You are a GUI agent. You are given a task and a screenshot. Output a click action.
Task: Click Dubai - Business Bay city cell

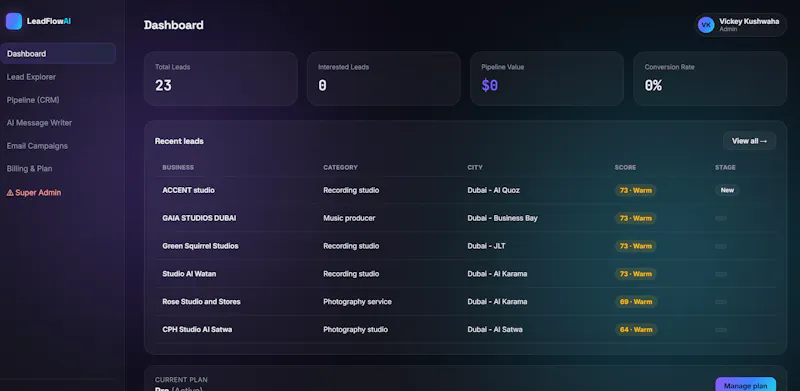coord(503,218)
